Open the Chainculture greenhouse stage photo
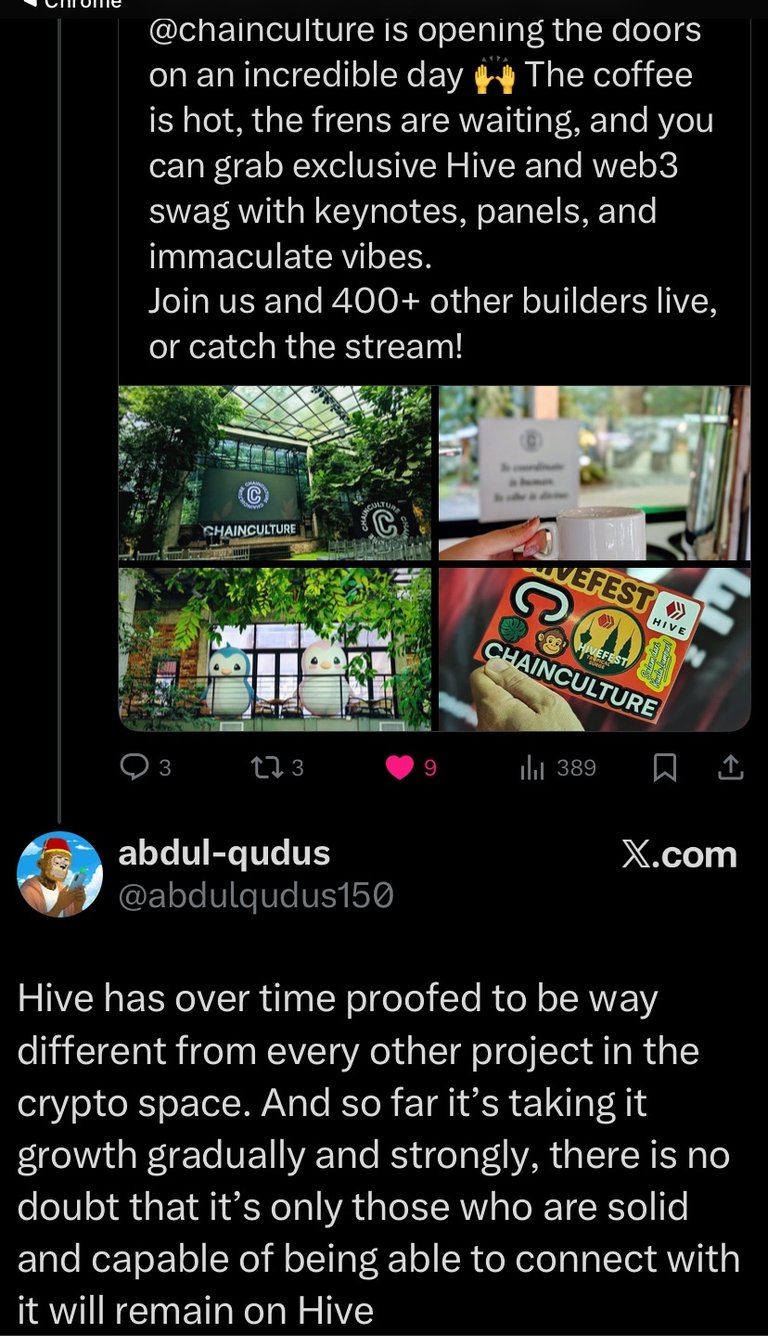The height and width of the screenshot is (1336, 768). pyautogui.click(x=276, y=472)
